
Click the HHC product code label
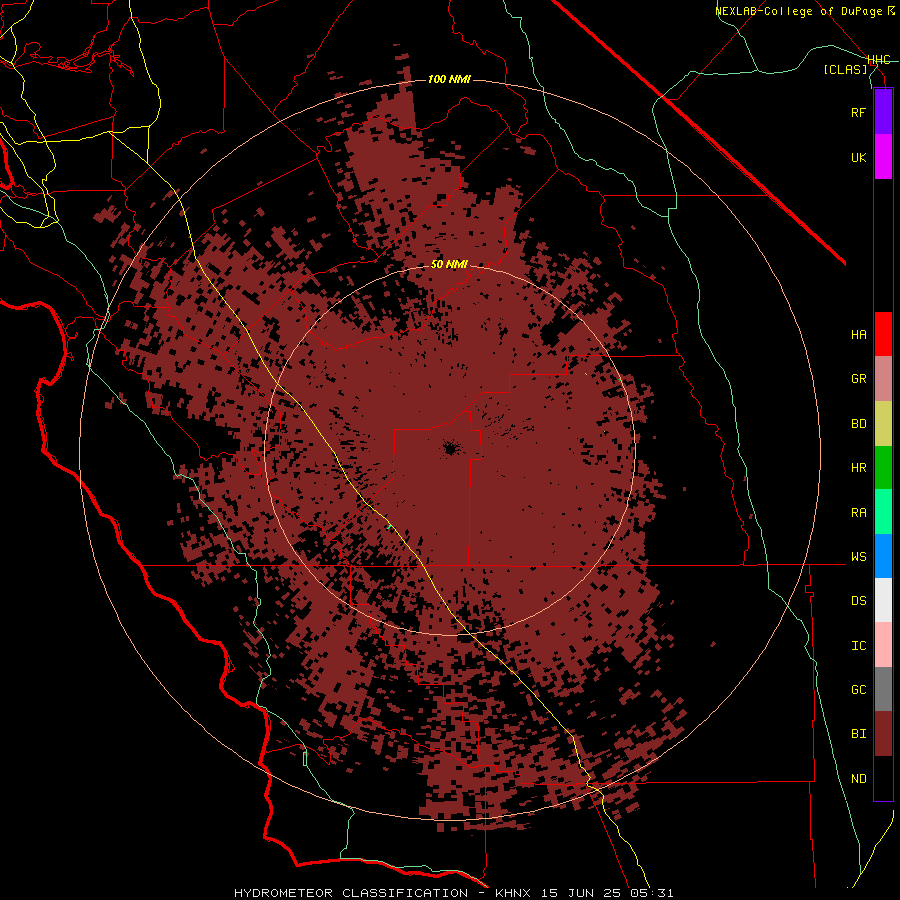point(878,60)
